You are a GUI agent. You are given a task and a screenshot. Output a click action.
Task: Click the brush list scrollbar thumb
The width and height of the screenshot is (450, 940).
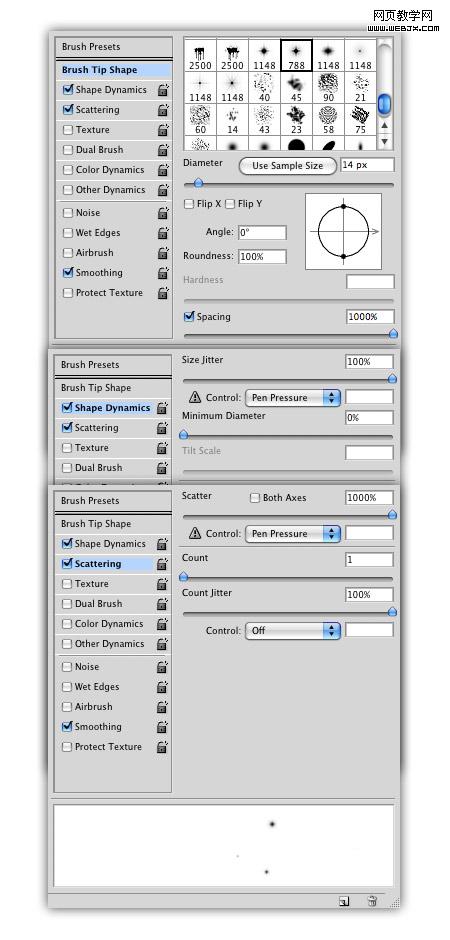tap(385, 103)
